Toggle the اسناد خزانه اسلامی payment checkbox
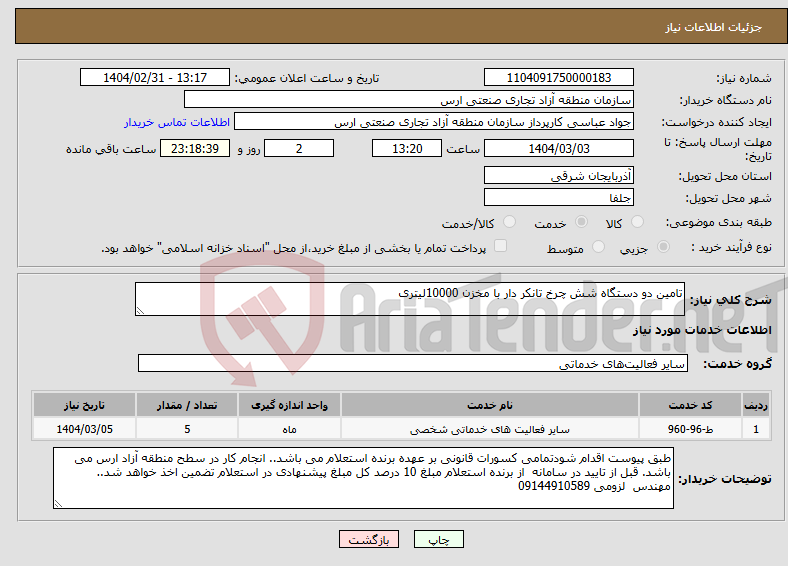The image size is (788, 566). coord(501,245)
